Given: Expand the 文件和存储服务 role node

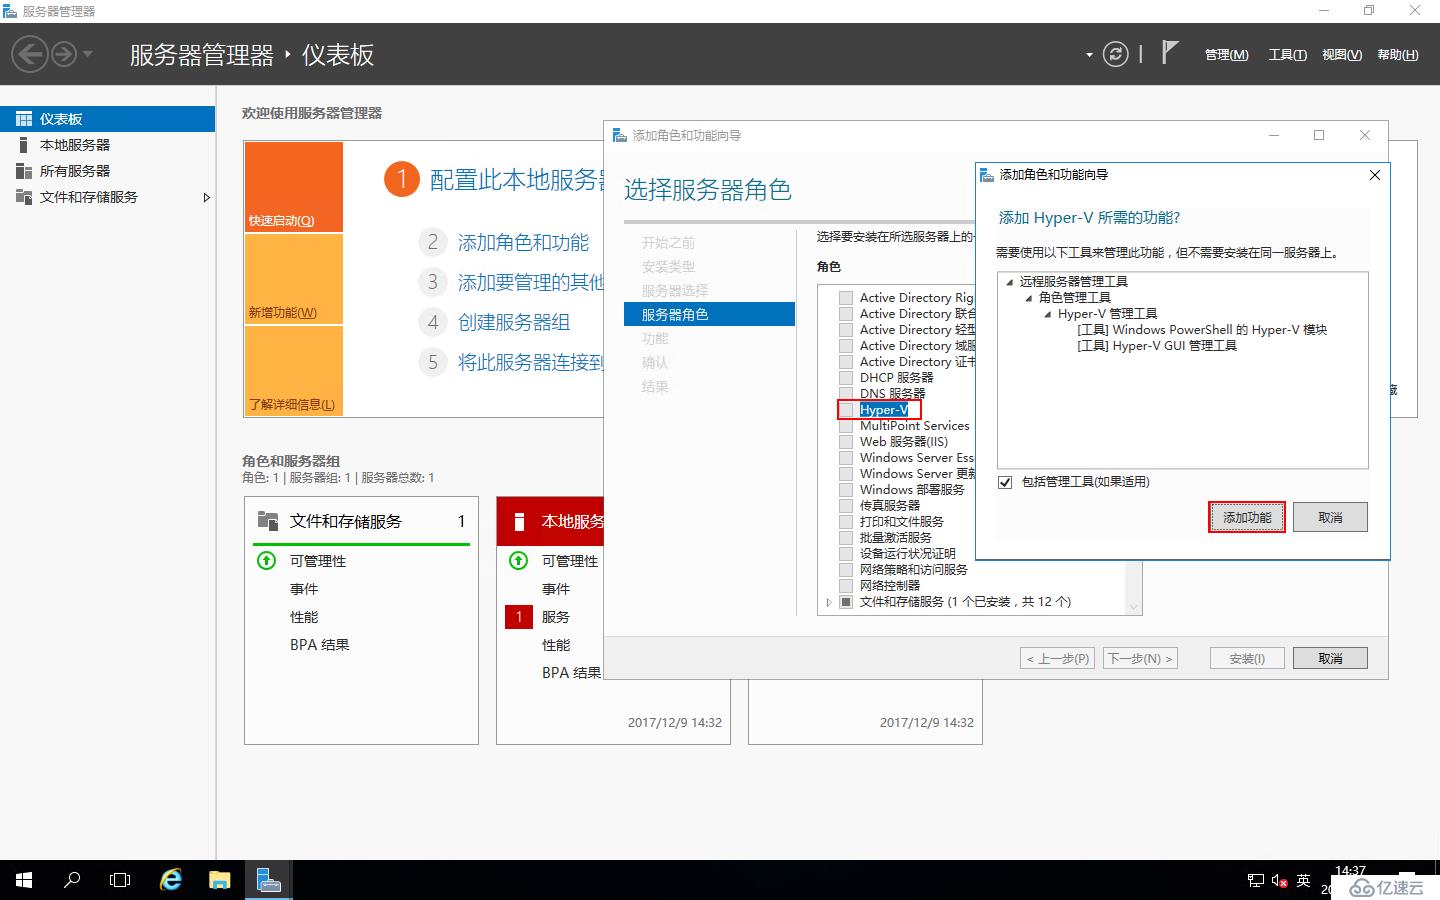Looking at the screenshot, I should tap(828, 602).
